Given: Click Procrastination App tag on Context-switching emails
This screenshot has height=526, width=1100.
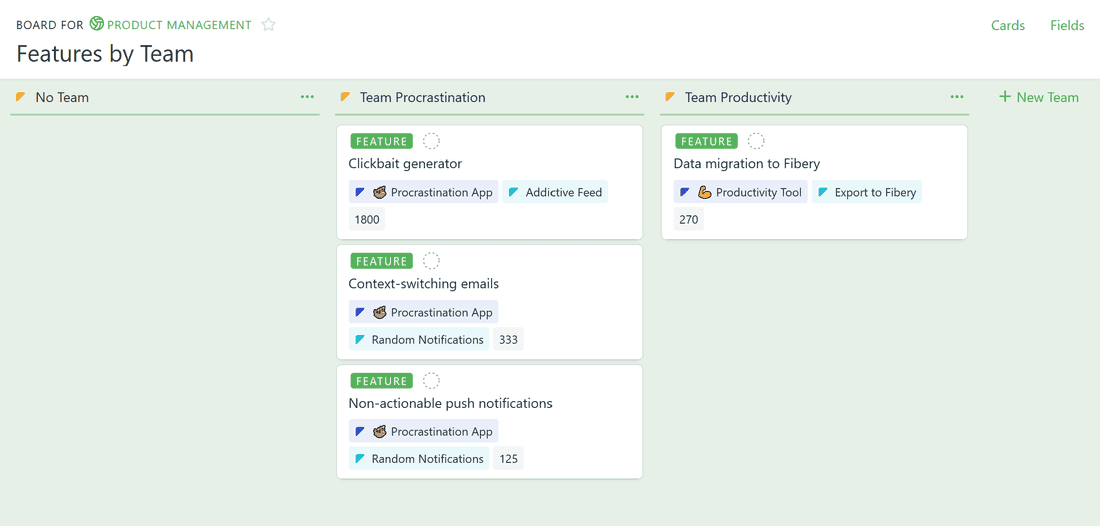Looking at the screenshot, I should pos(424,312).
